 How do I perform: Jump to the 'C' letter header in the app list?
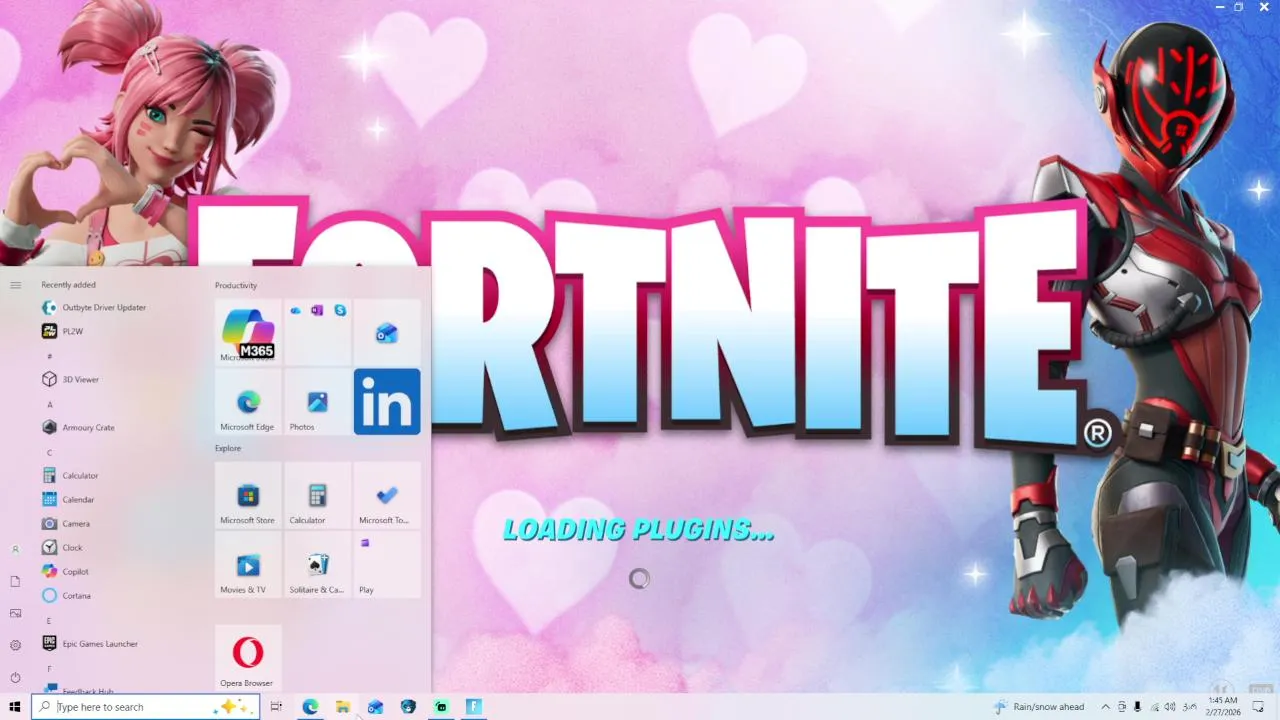(x=50, y=452)
